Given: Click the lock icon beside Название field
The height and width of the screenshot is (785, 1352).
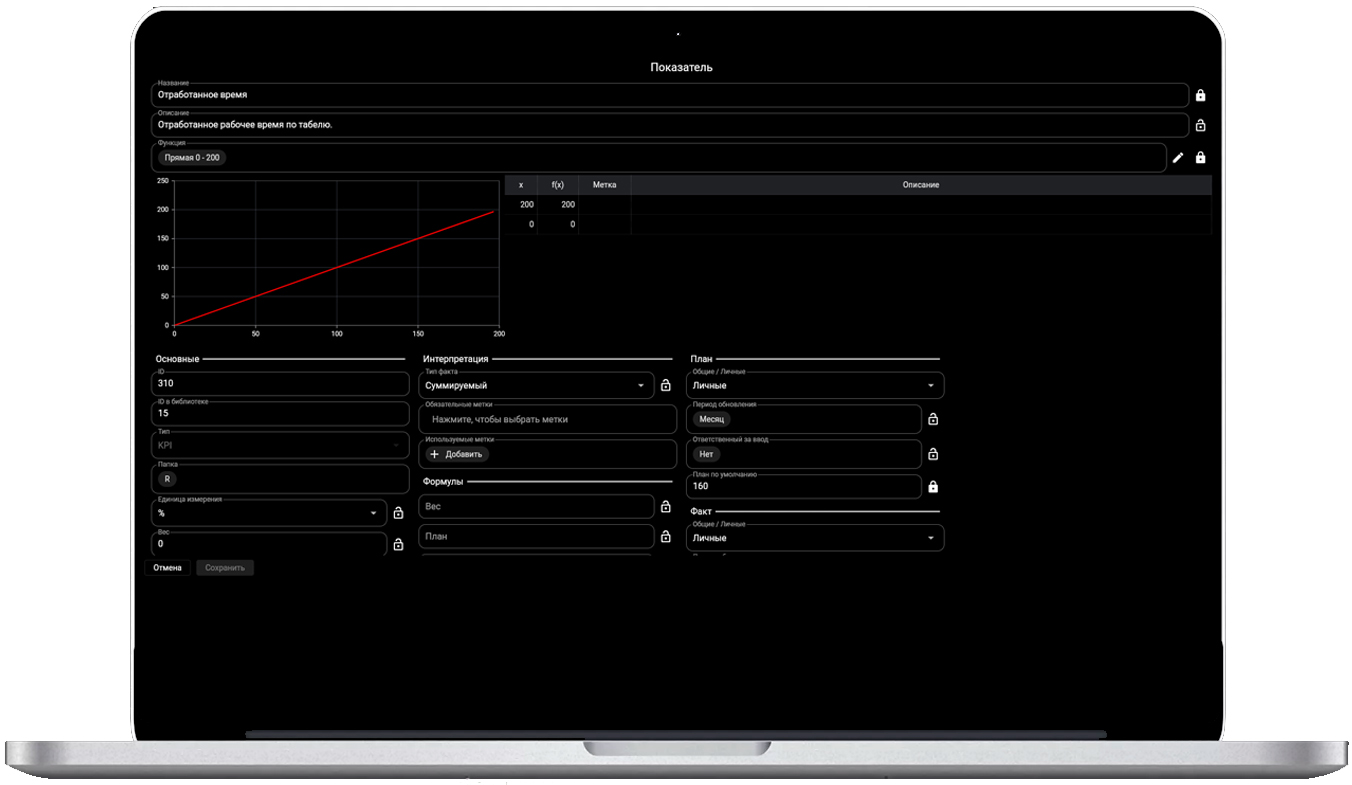Looking at the screenshot, I should point(1200,96).
